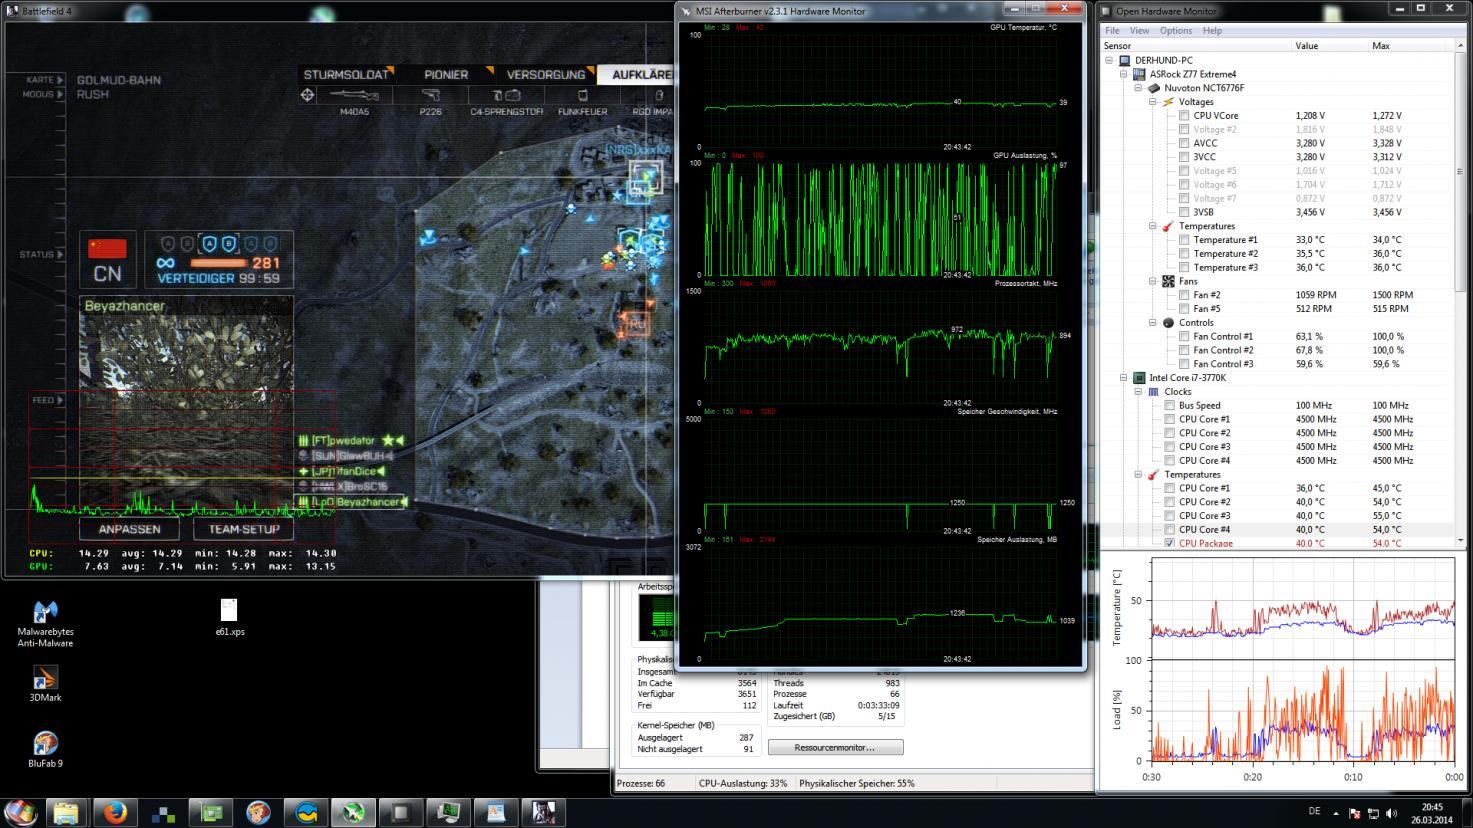The height and width of the screenshot is (828, 1473).
Task: Click the Ressourcenmonitor button
Action: 835,747
